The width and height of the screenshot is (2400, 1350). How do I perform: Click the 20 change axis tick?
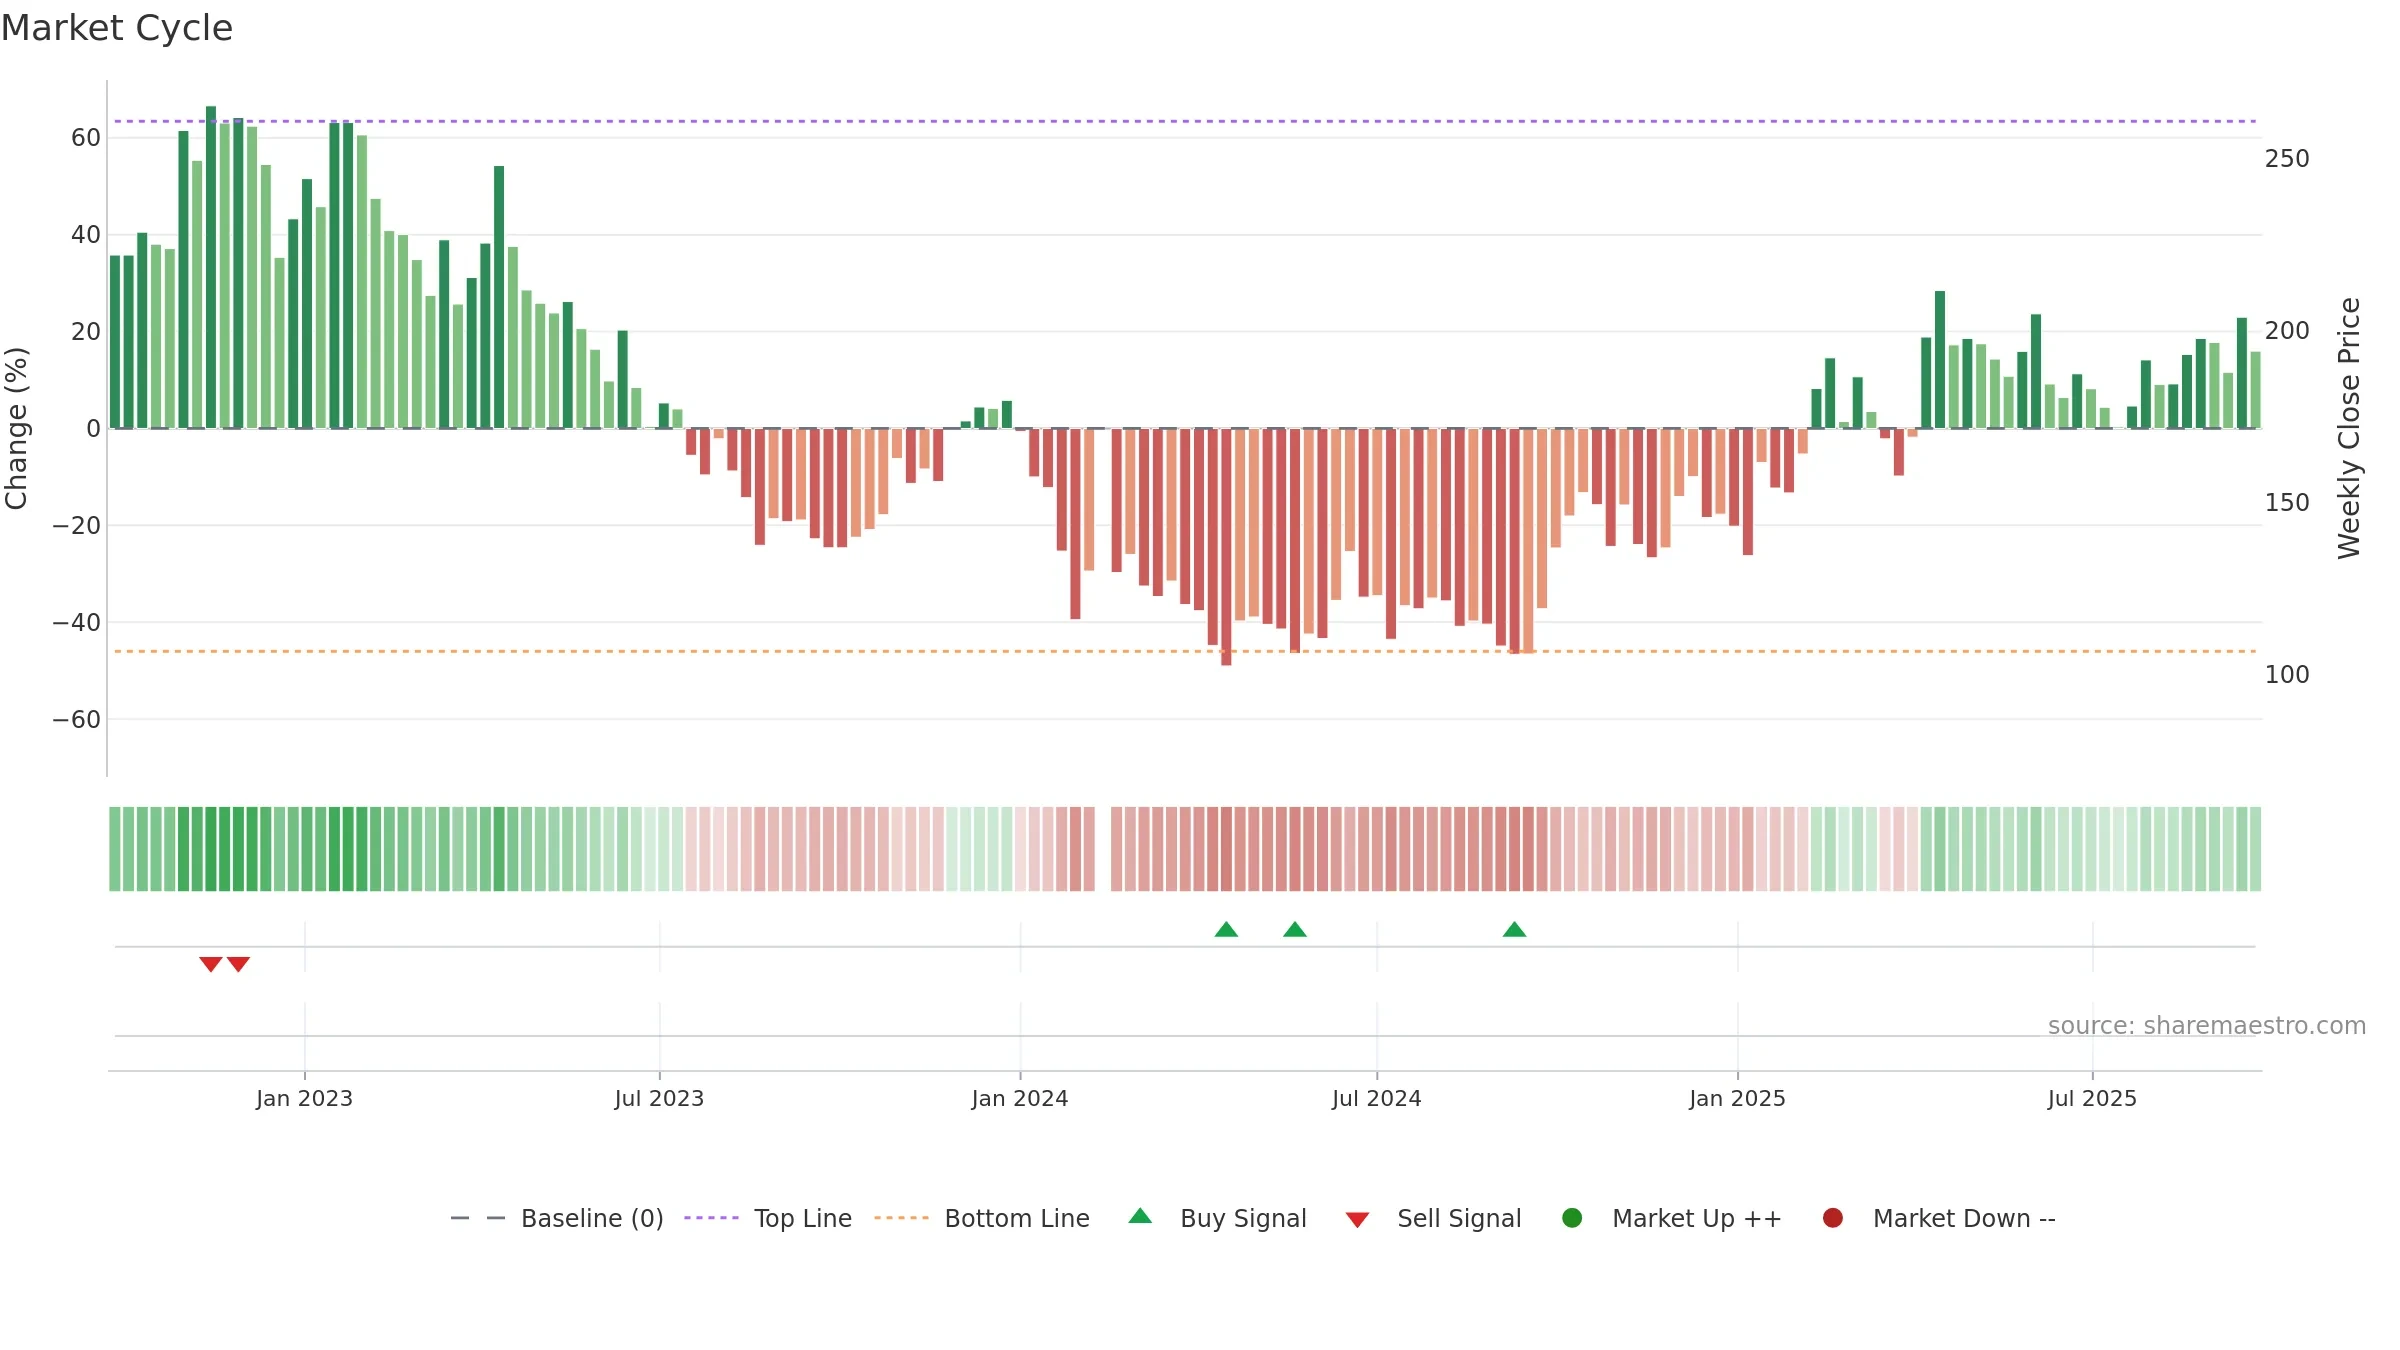point(86,332)
